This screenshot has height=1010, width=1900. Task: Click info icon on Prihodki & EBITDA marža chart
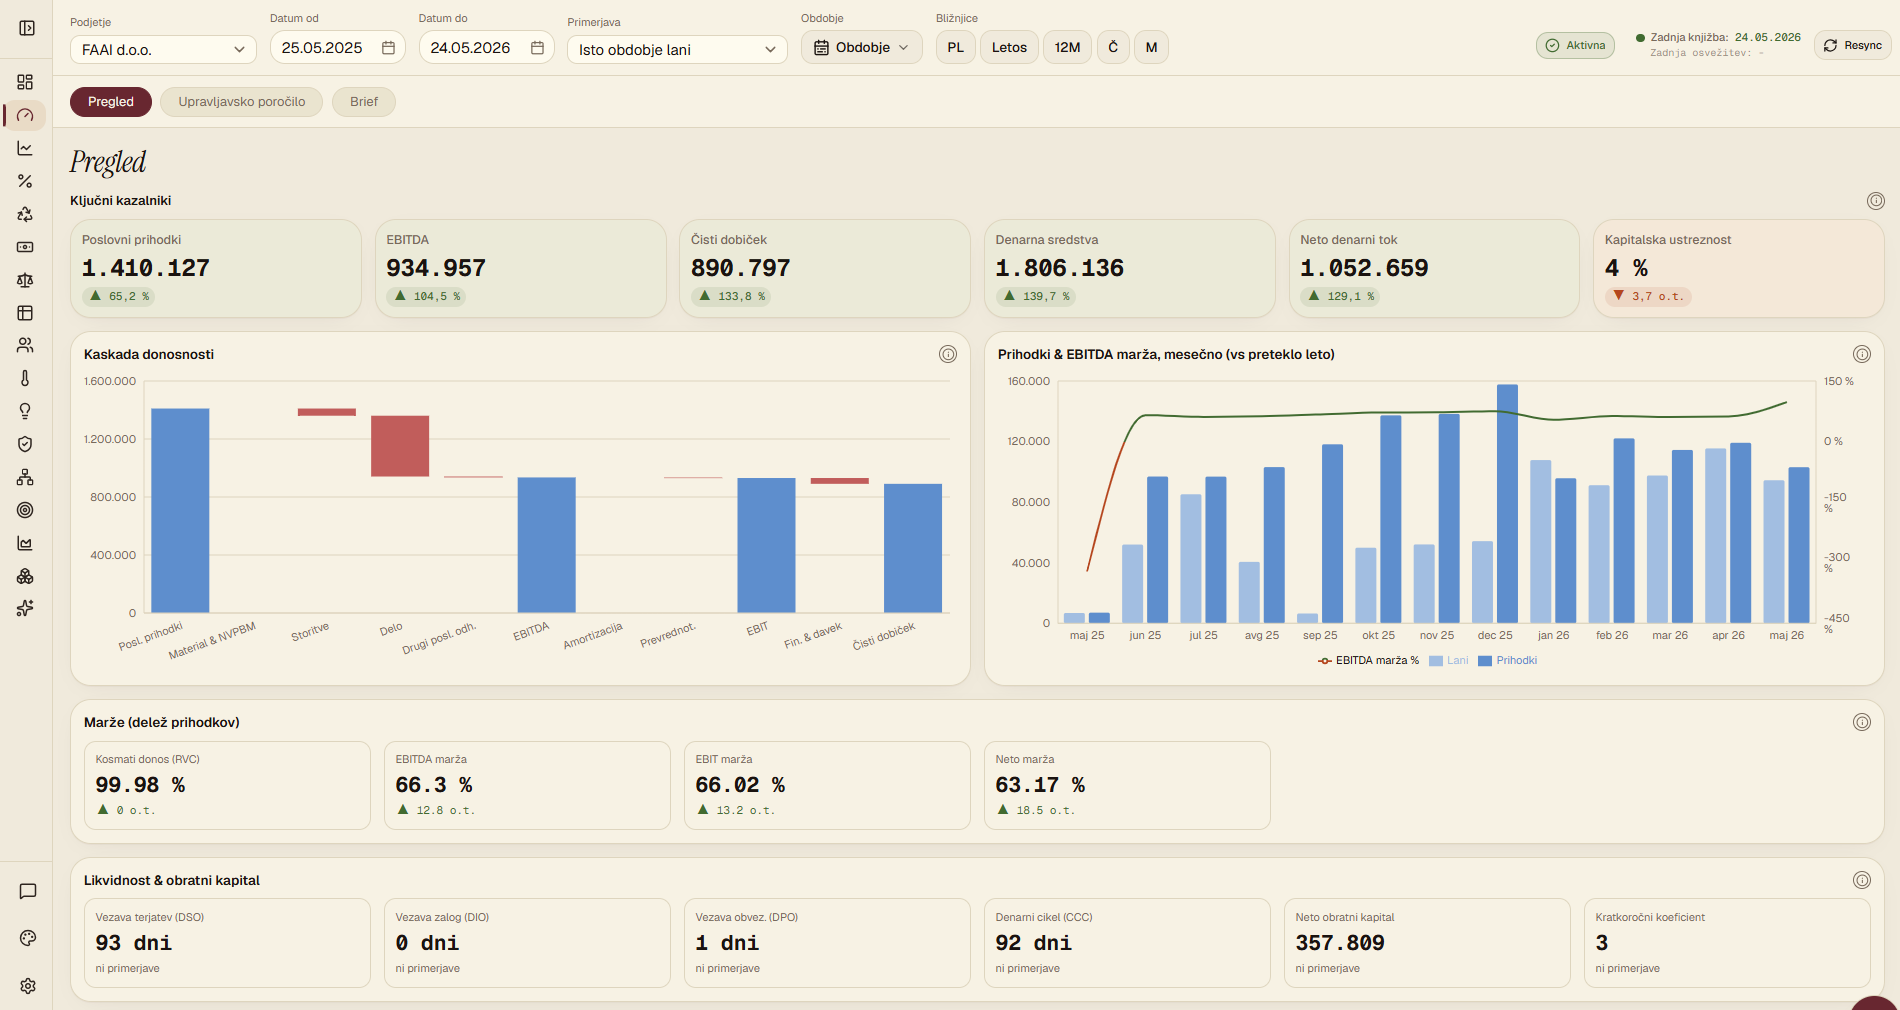coord(1862,354)
